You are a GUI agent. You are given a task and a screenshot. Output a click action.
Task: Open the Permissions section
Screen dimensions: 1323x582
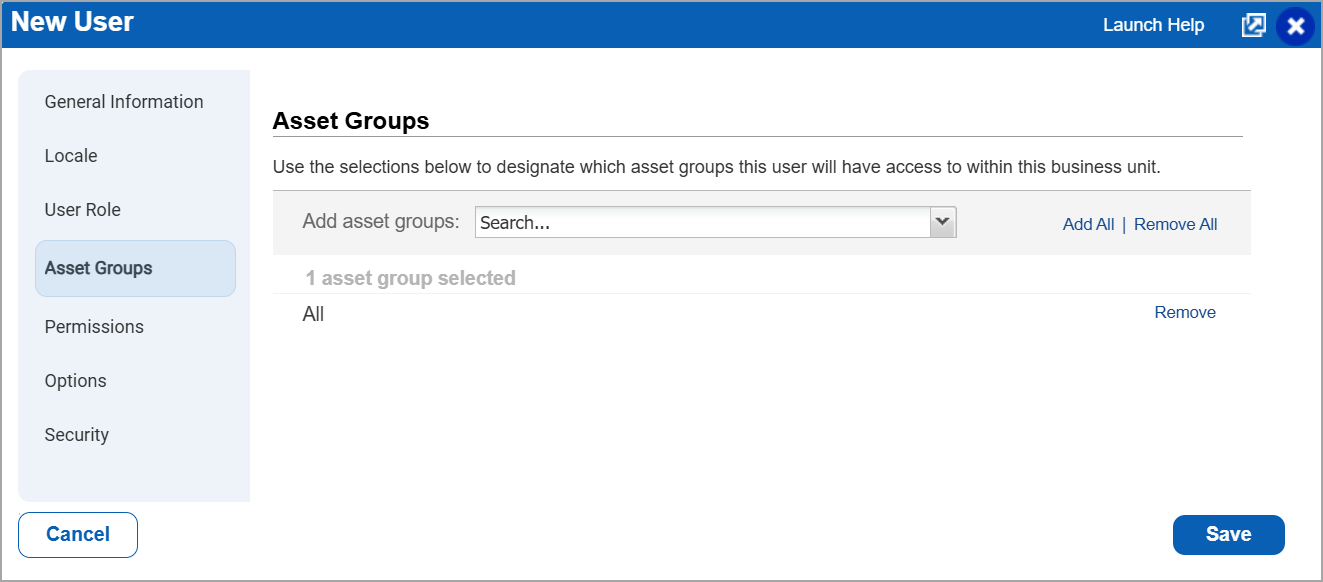click(93, 326)
